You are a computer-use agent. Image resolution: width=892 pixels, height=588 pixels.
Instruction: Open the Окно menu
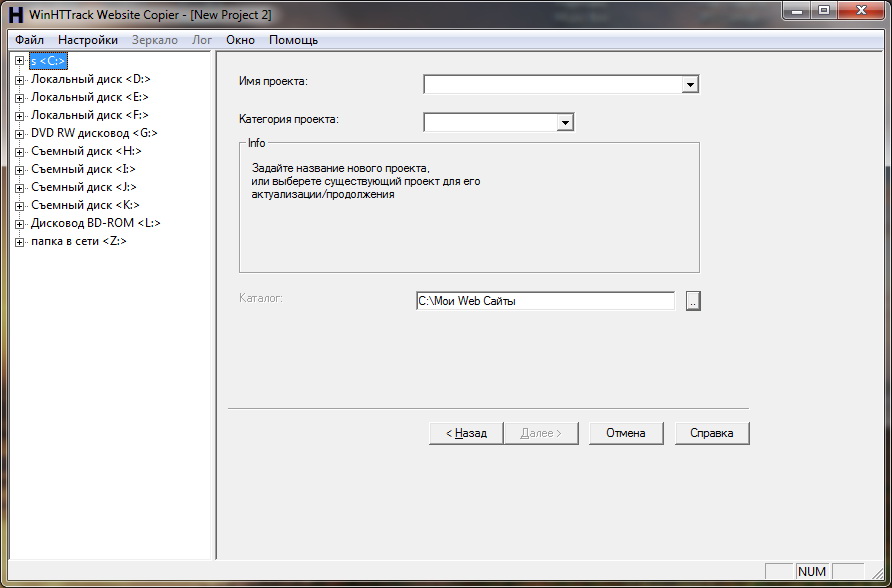pyautogui.click(x=240, y=40)
